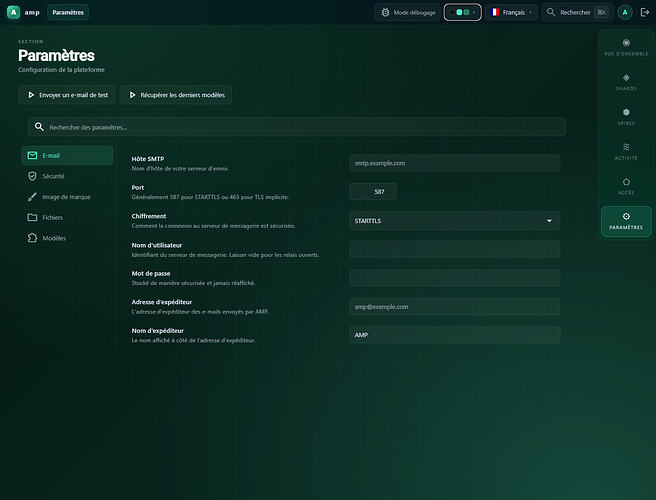This screenshot has height=500, width=656.
Task: Click the 'Chiffrement' label
Action: 149,216
